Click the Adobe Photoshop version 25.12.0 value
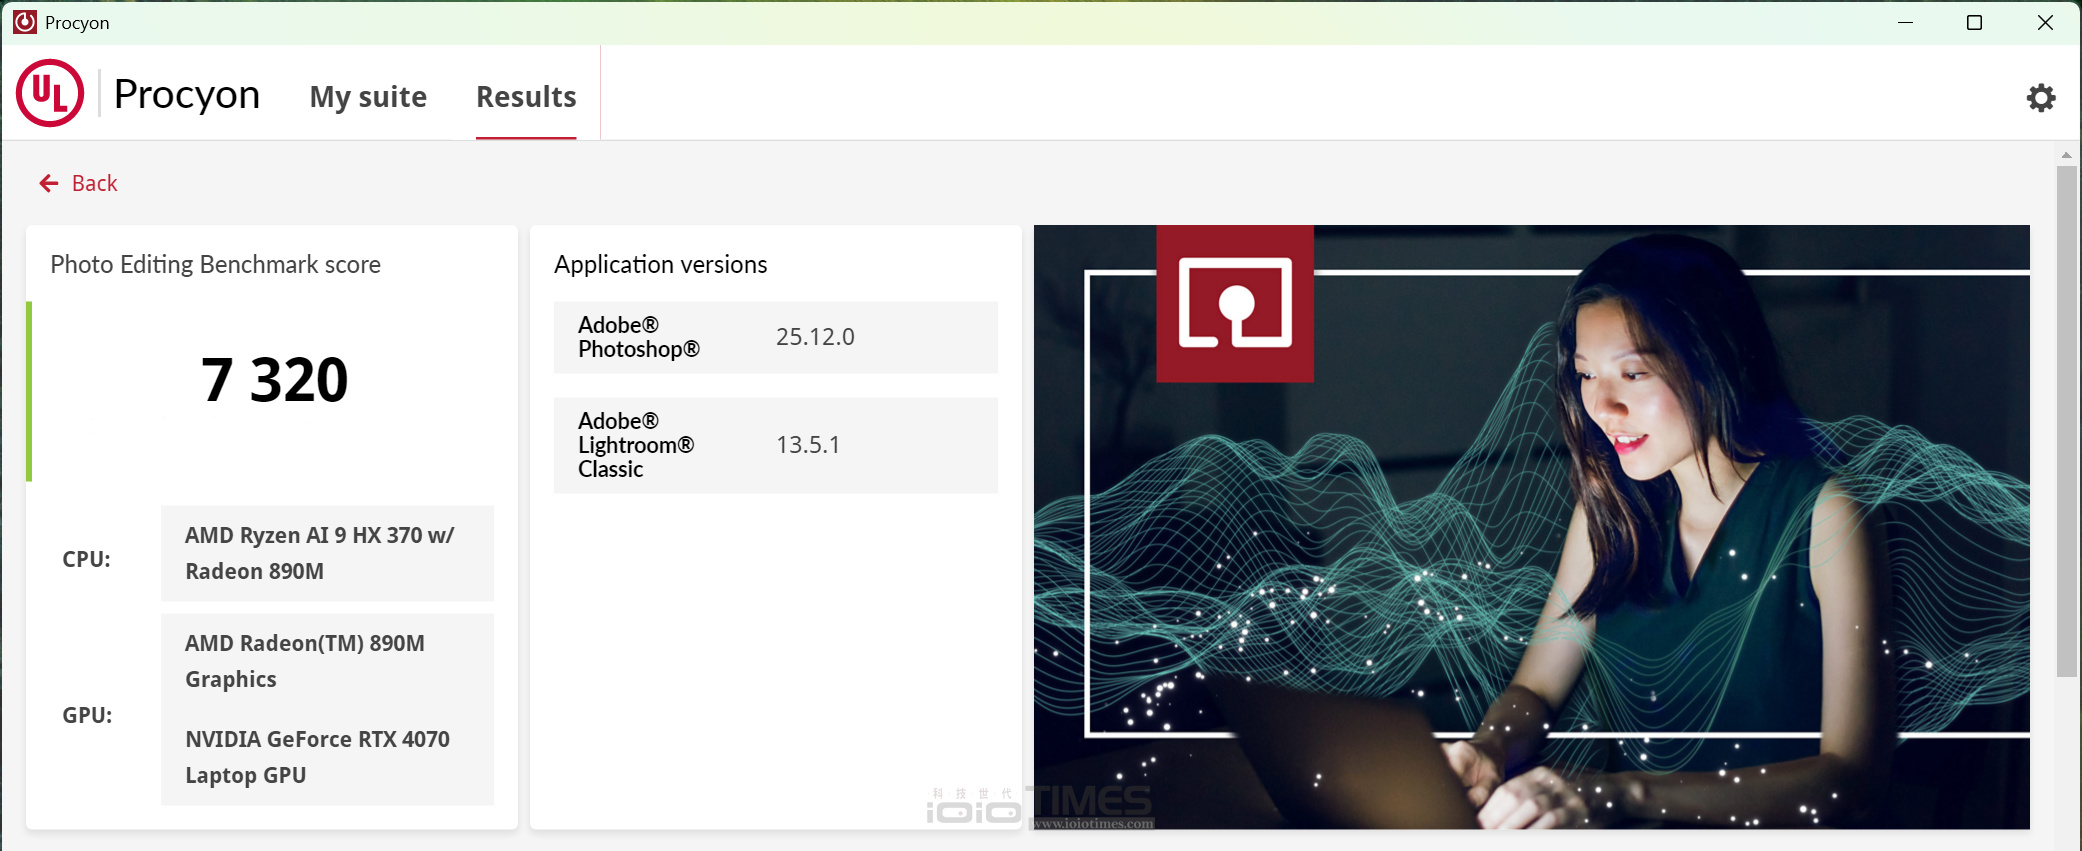 tap(815, 337)
